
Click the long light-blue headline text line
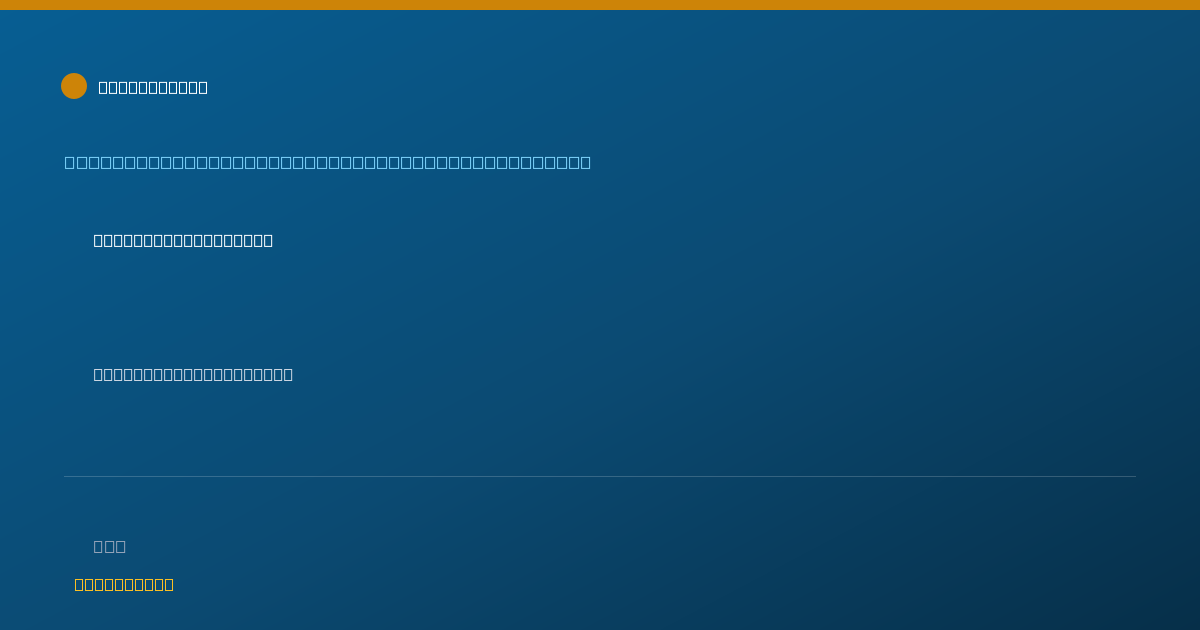pos(328,162)
